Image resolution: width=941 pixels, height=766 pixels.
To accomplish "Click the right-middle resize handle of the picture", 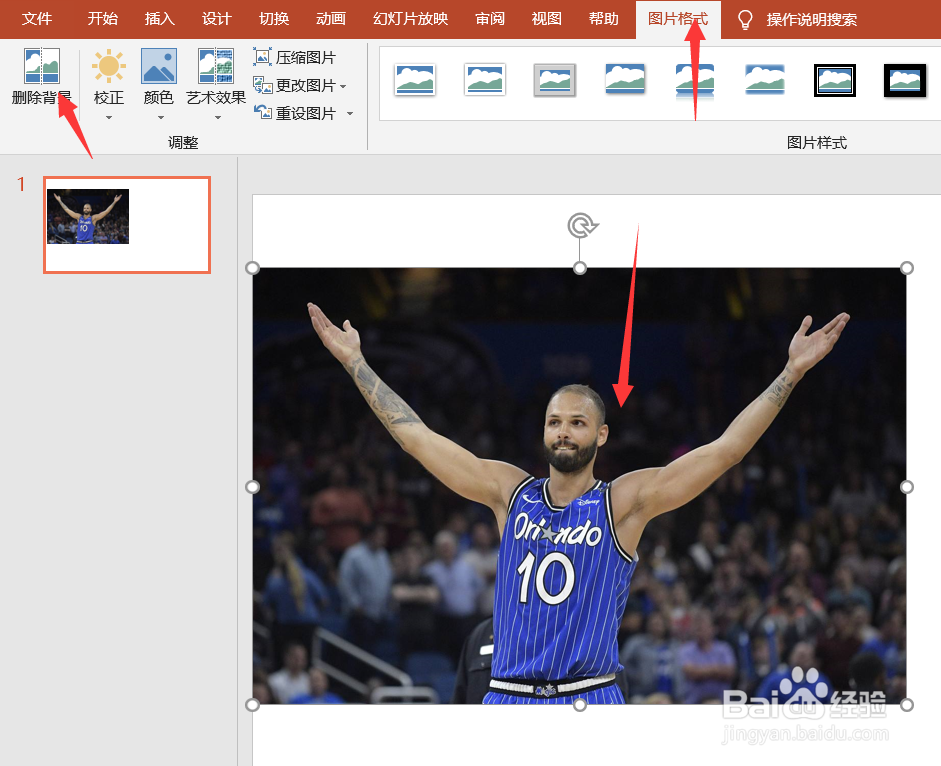I will coord(907,486).
